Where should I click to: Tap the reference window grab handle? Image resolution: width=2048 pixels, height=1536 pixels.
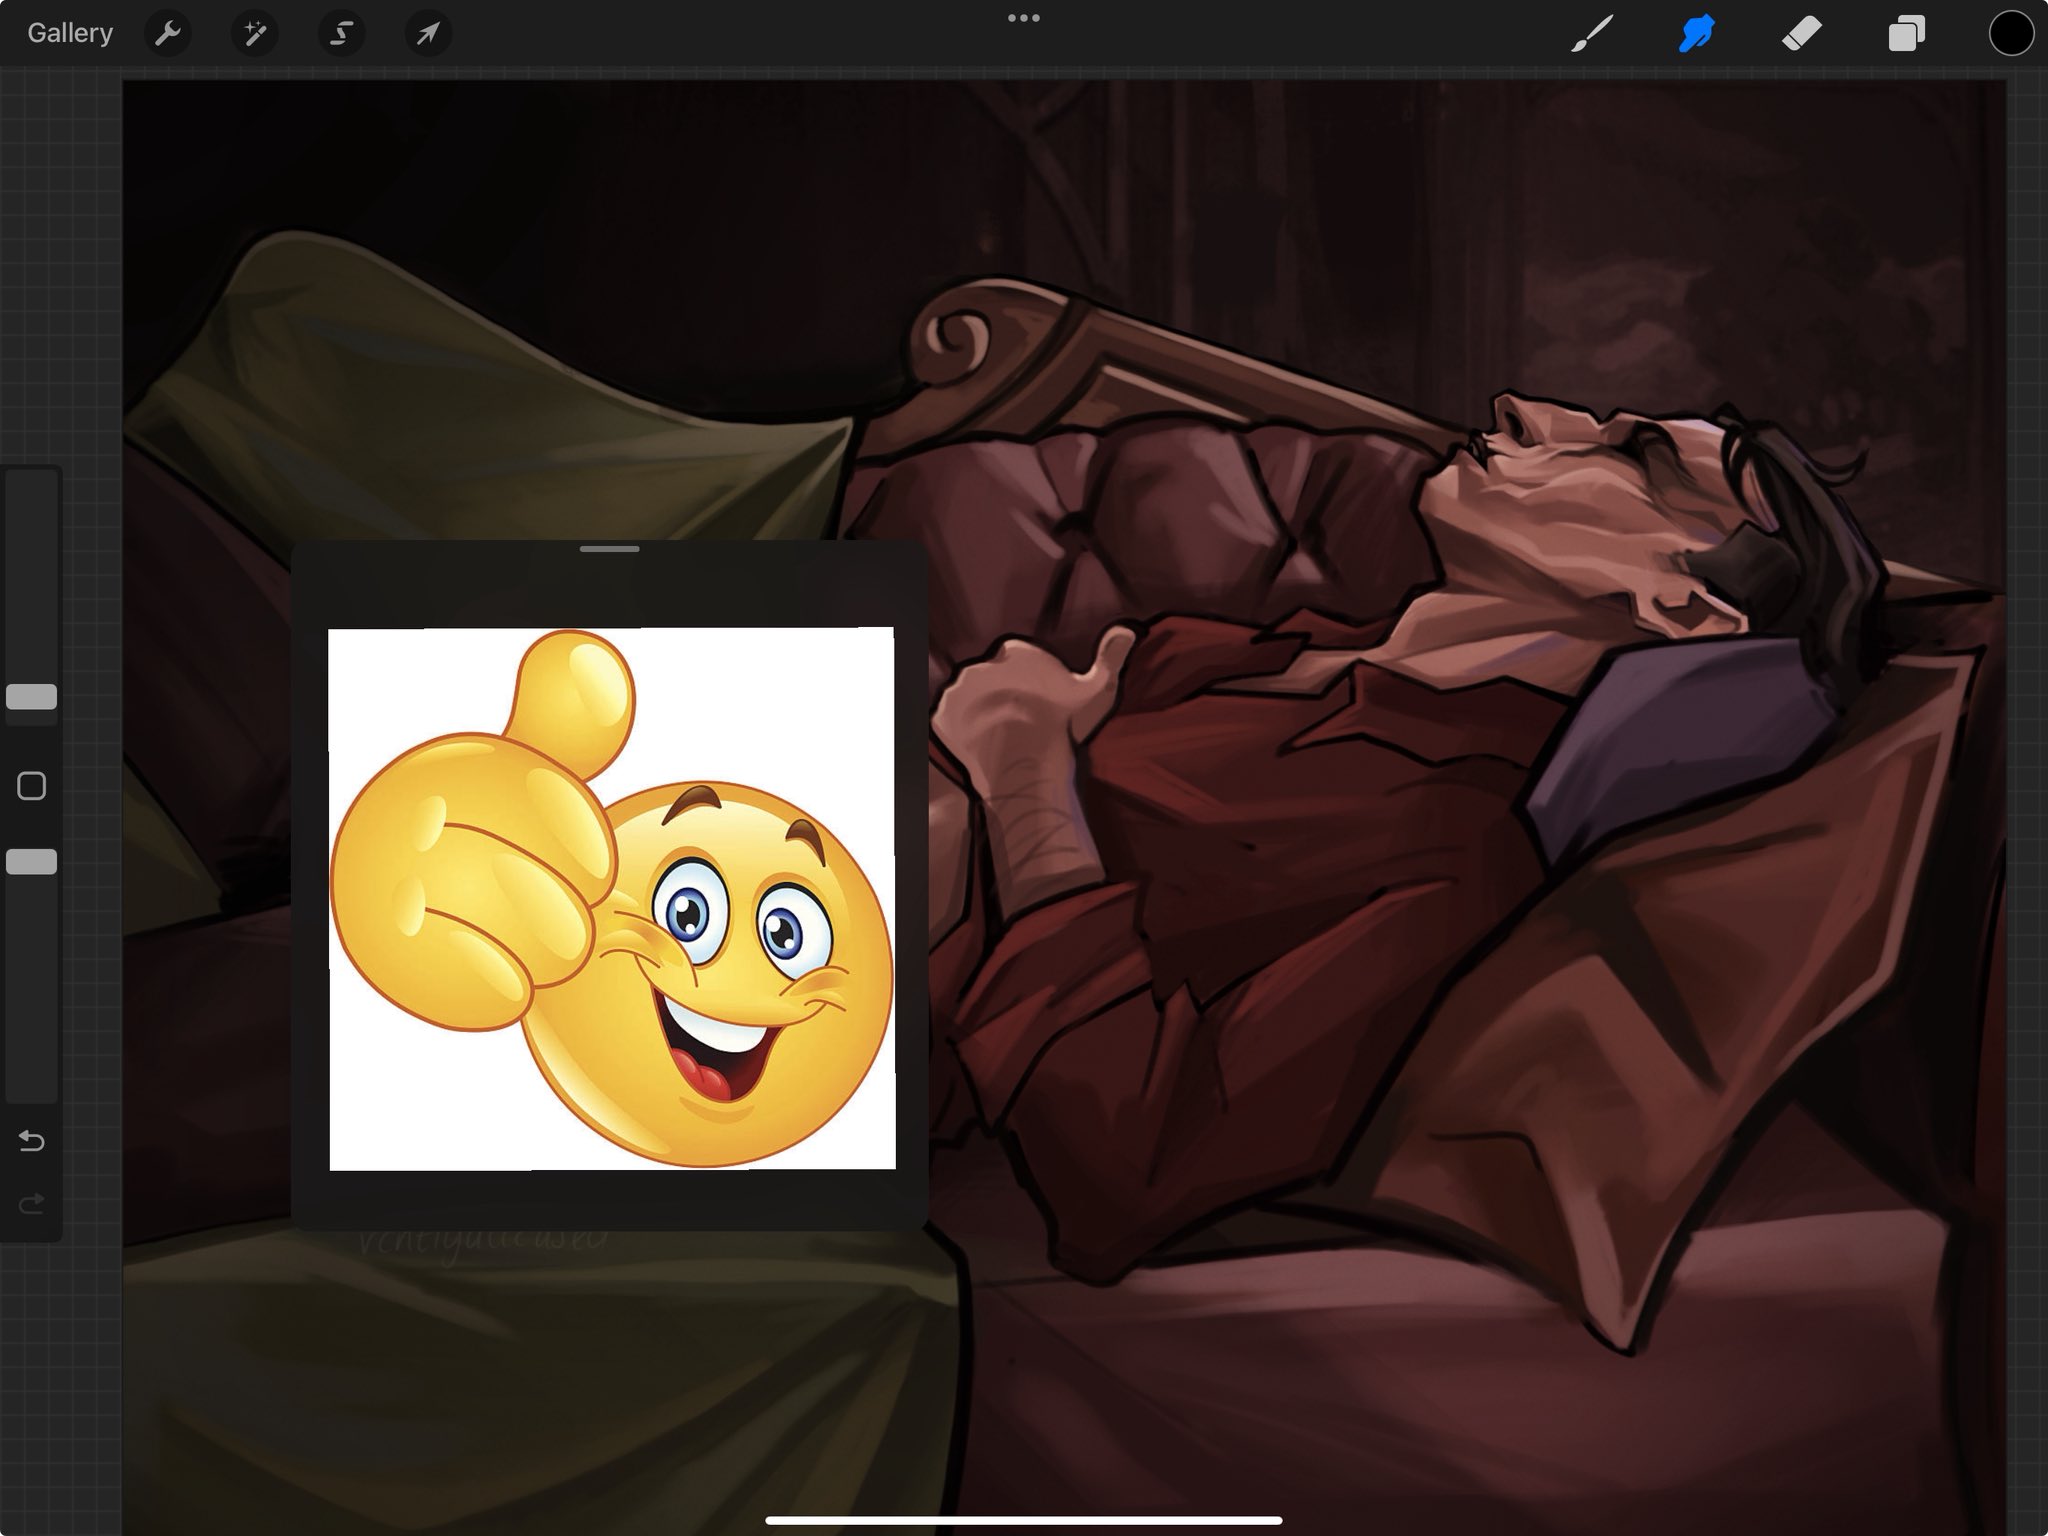pyautogui.click(x=609, y=549)
